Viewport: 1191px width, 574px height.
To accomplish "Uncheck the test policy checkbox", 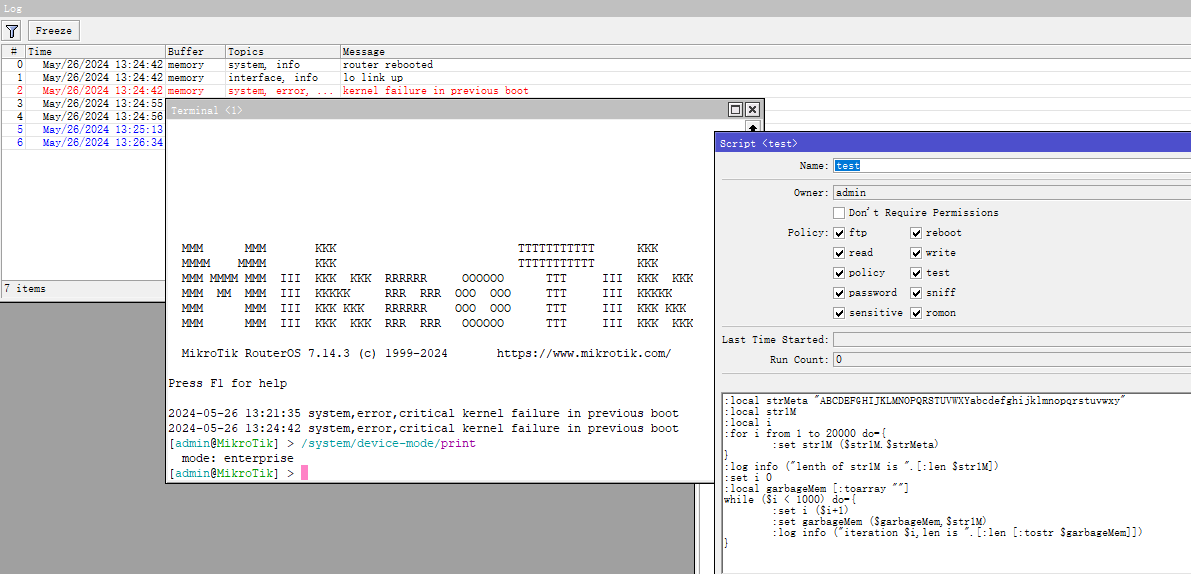I will coord(916,273).
